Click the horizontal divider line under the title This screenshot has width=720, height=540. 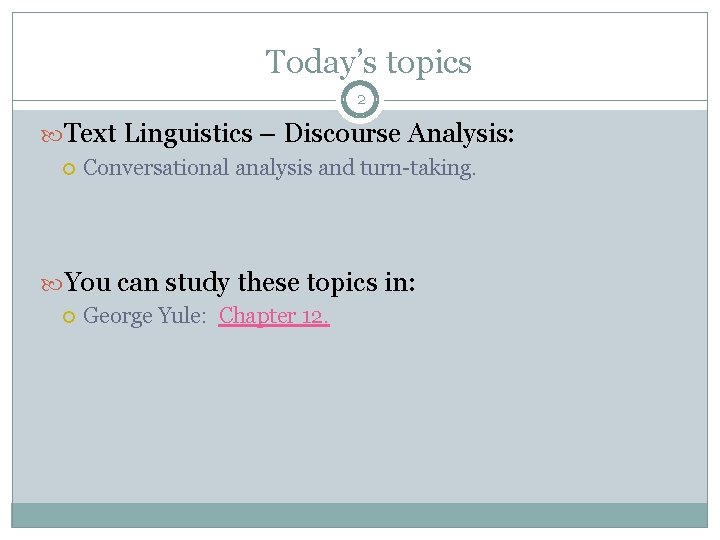[180, 100]
